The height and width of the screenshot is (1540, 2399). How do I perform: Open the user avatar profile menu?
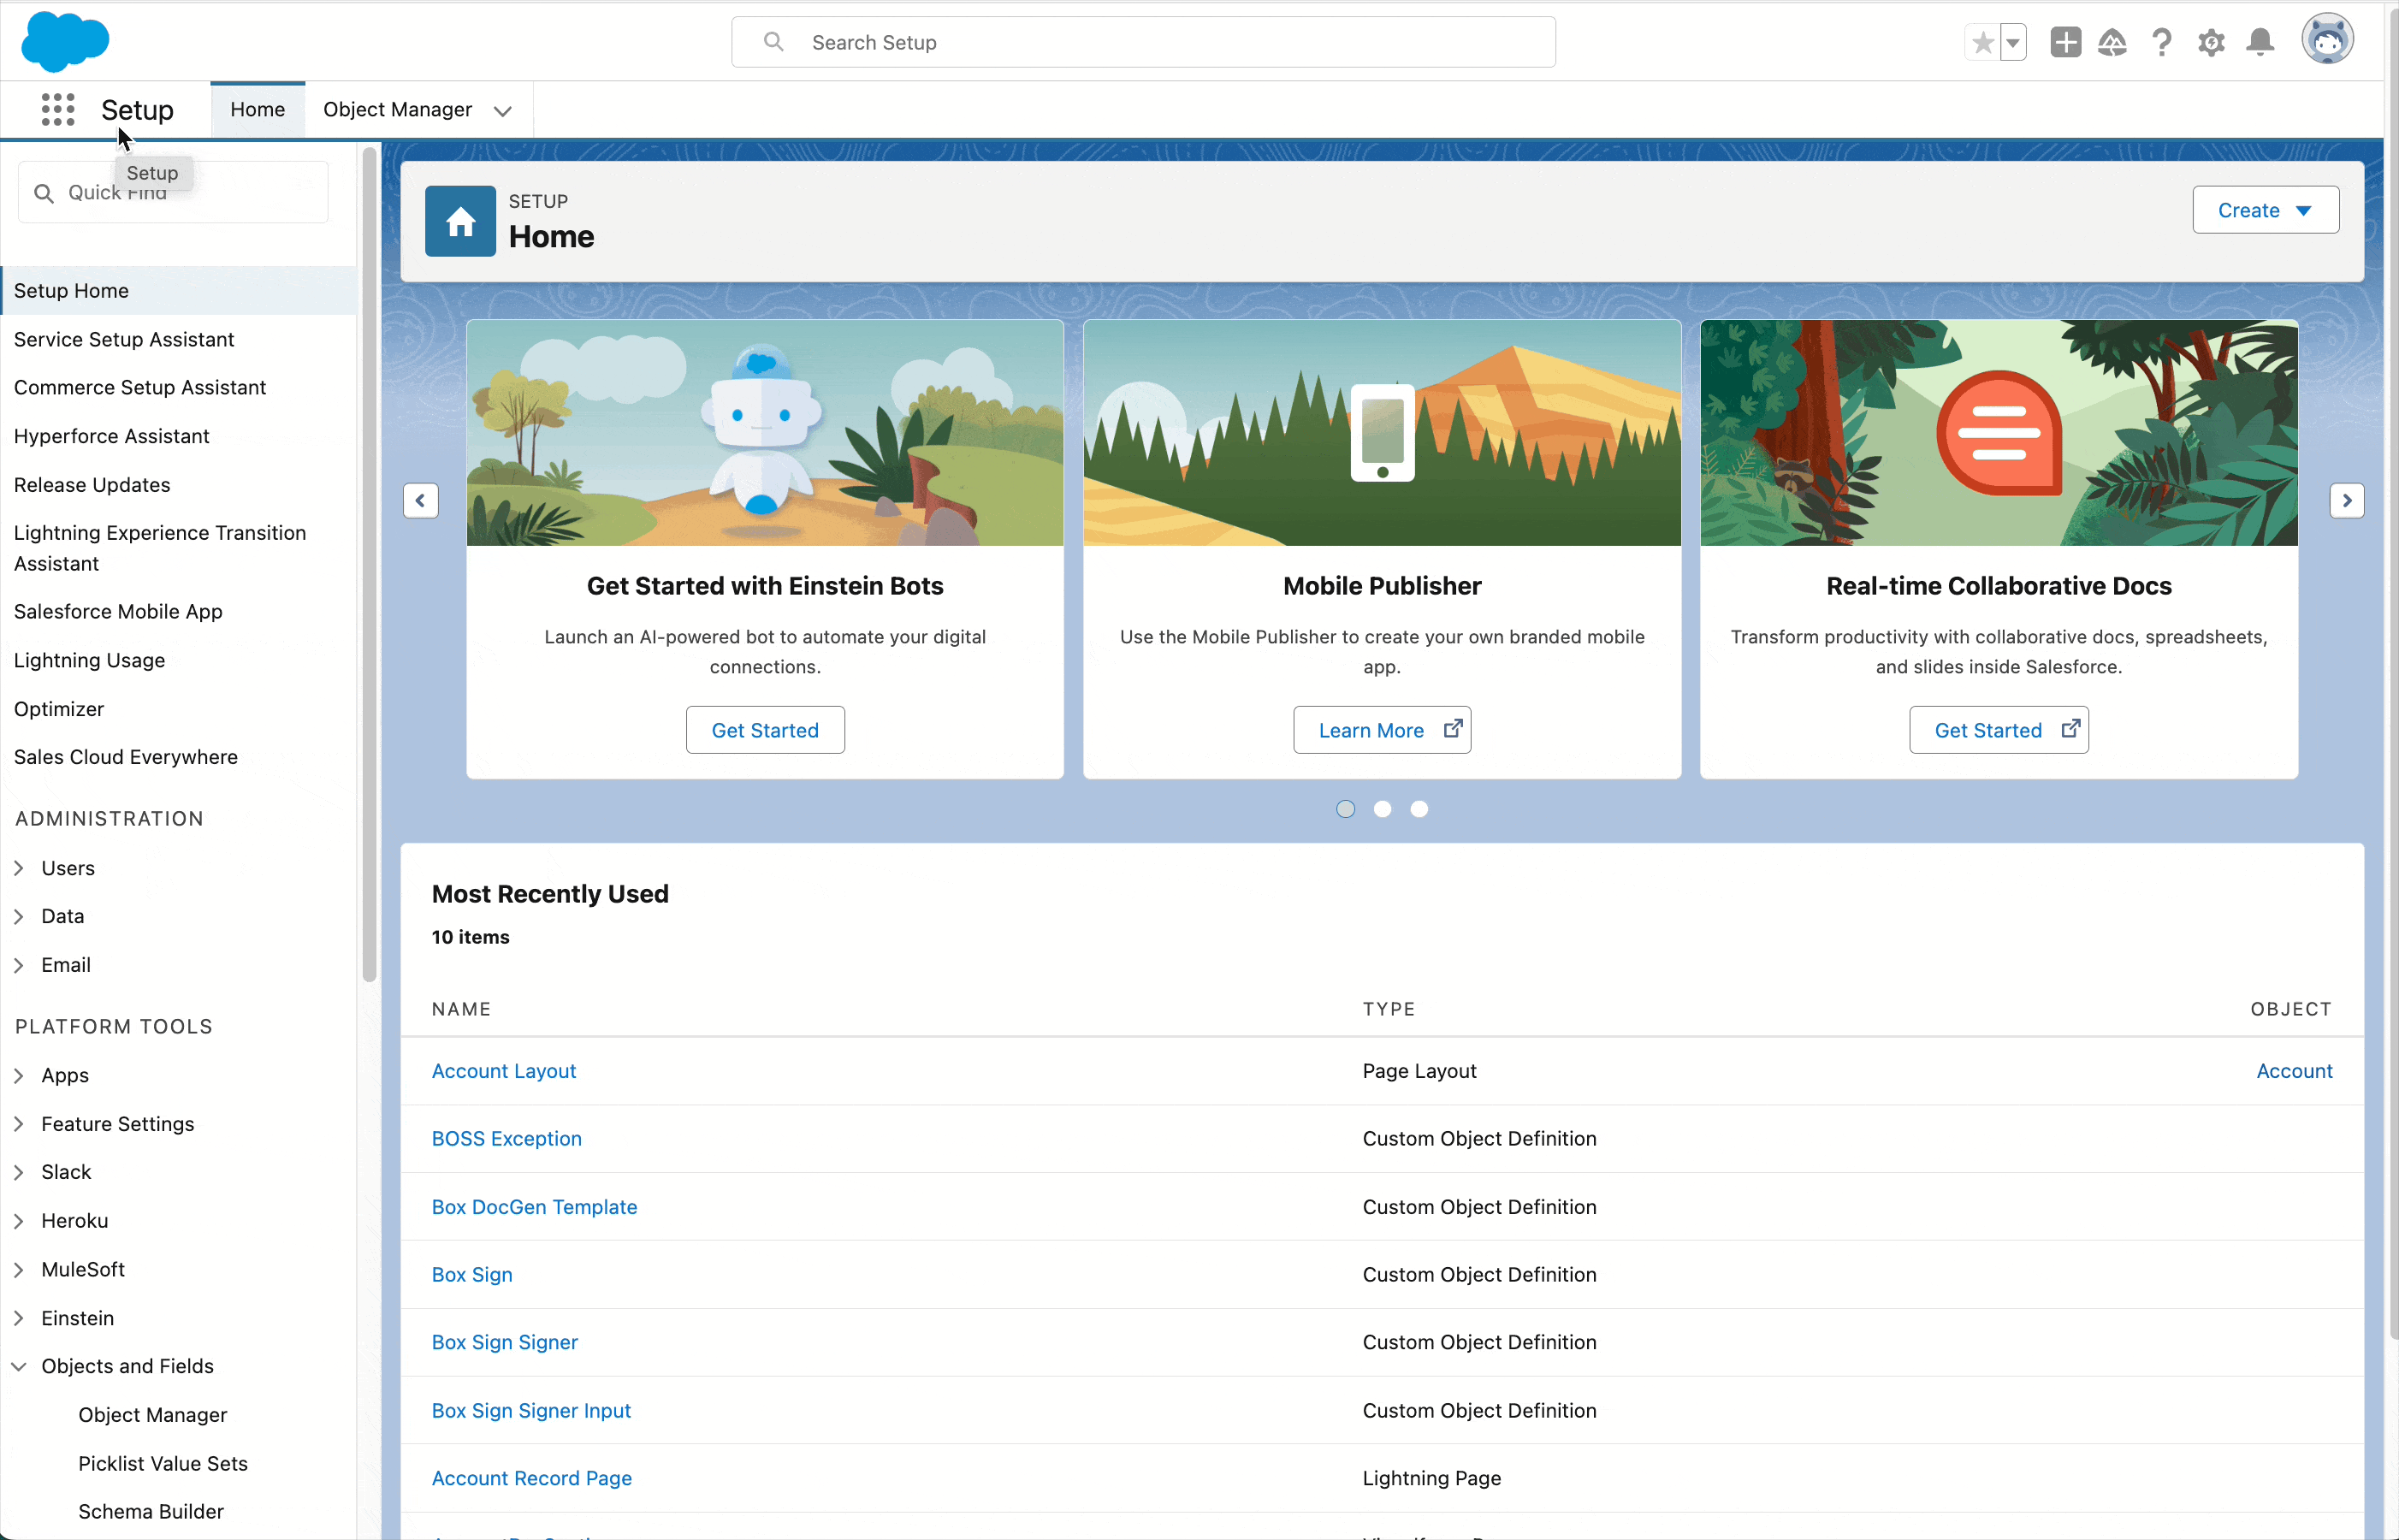pos(2327,40)
